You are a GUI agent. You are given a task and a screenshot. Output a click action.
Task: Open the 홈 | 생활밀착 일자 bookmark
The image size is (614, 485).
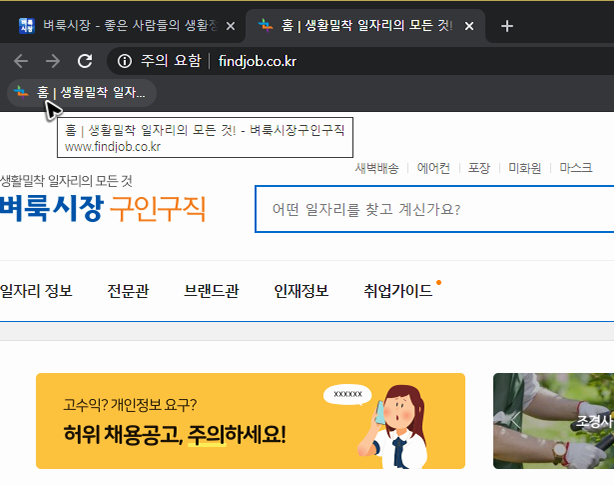pyautogui.click(x=82, y=93)
